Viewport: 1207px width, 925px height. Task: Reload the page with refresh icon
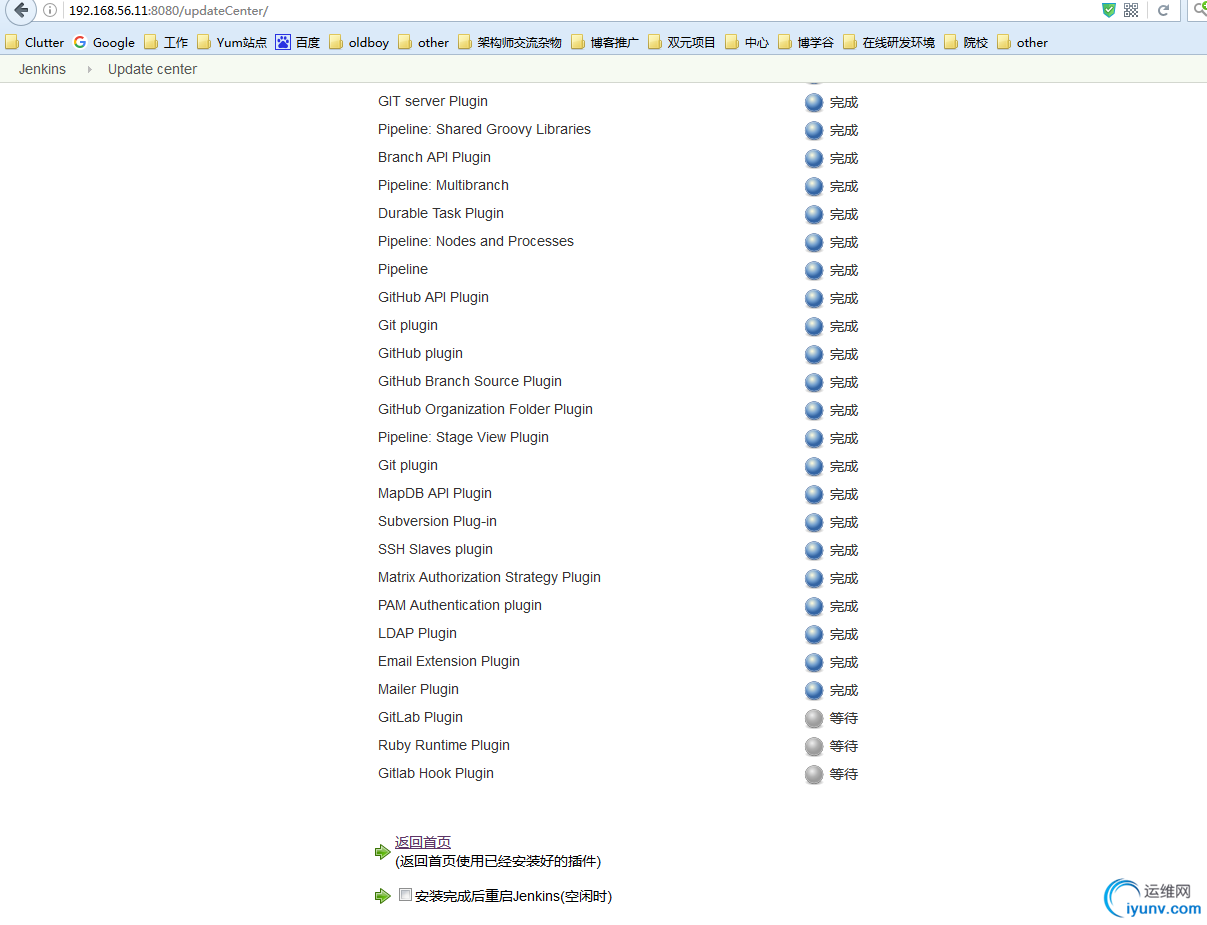click(1163, 10)
